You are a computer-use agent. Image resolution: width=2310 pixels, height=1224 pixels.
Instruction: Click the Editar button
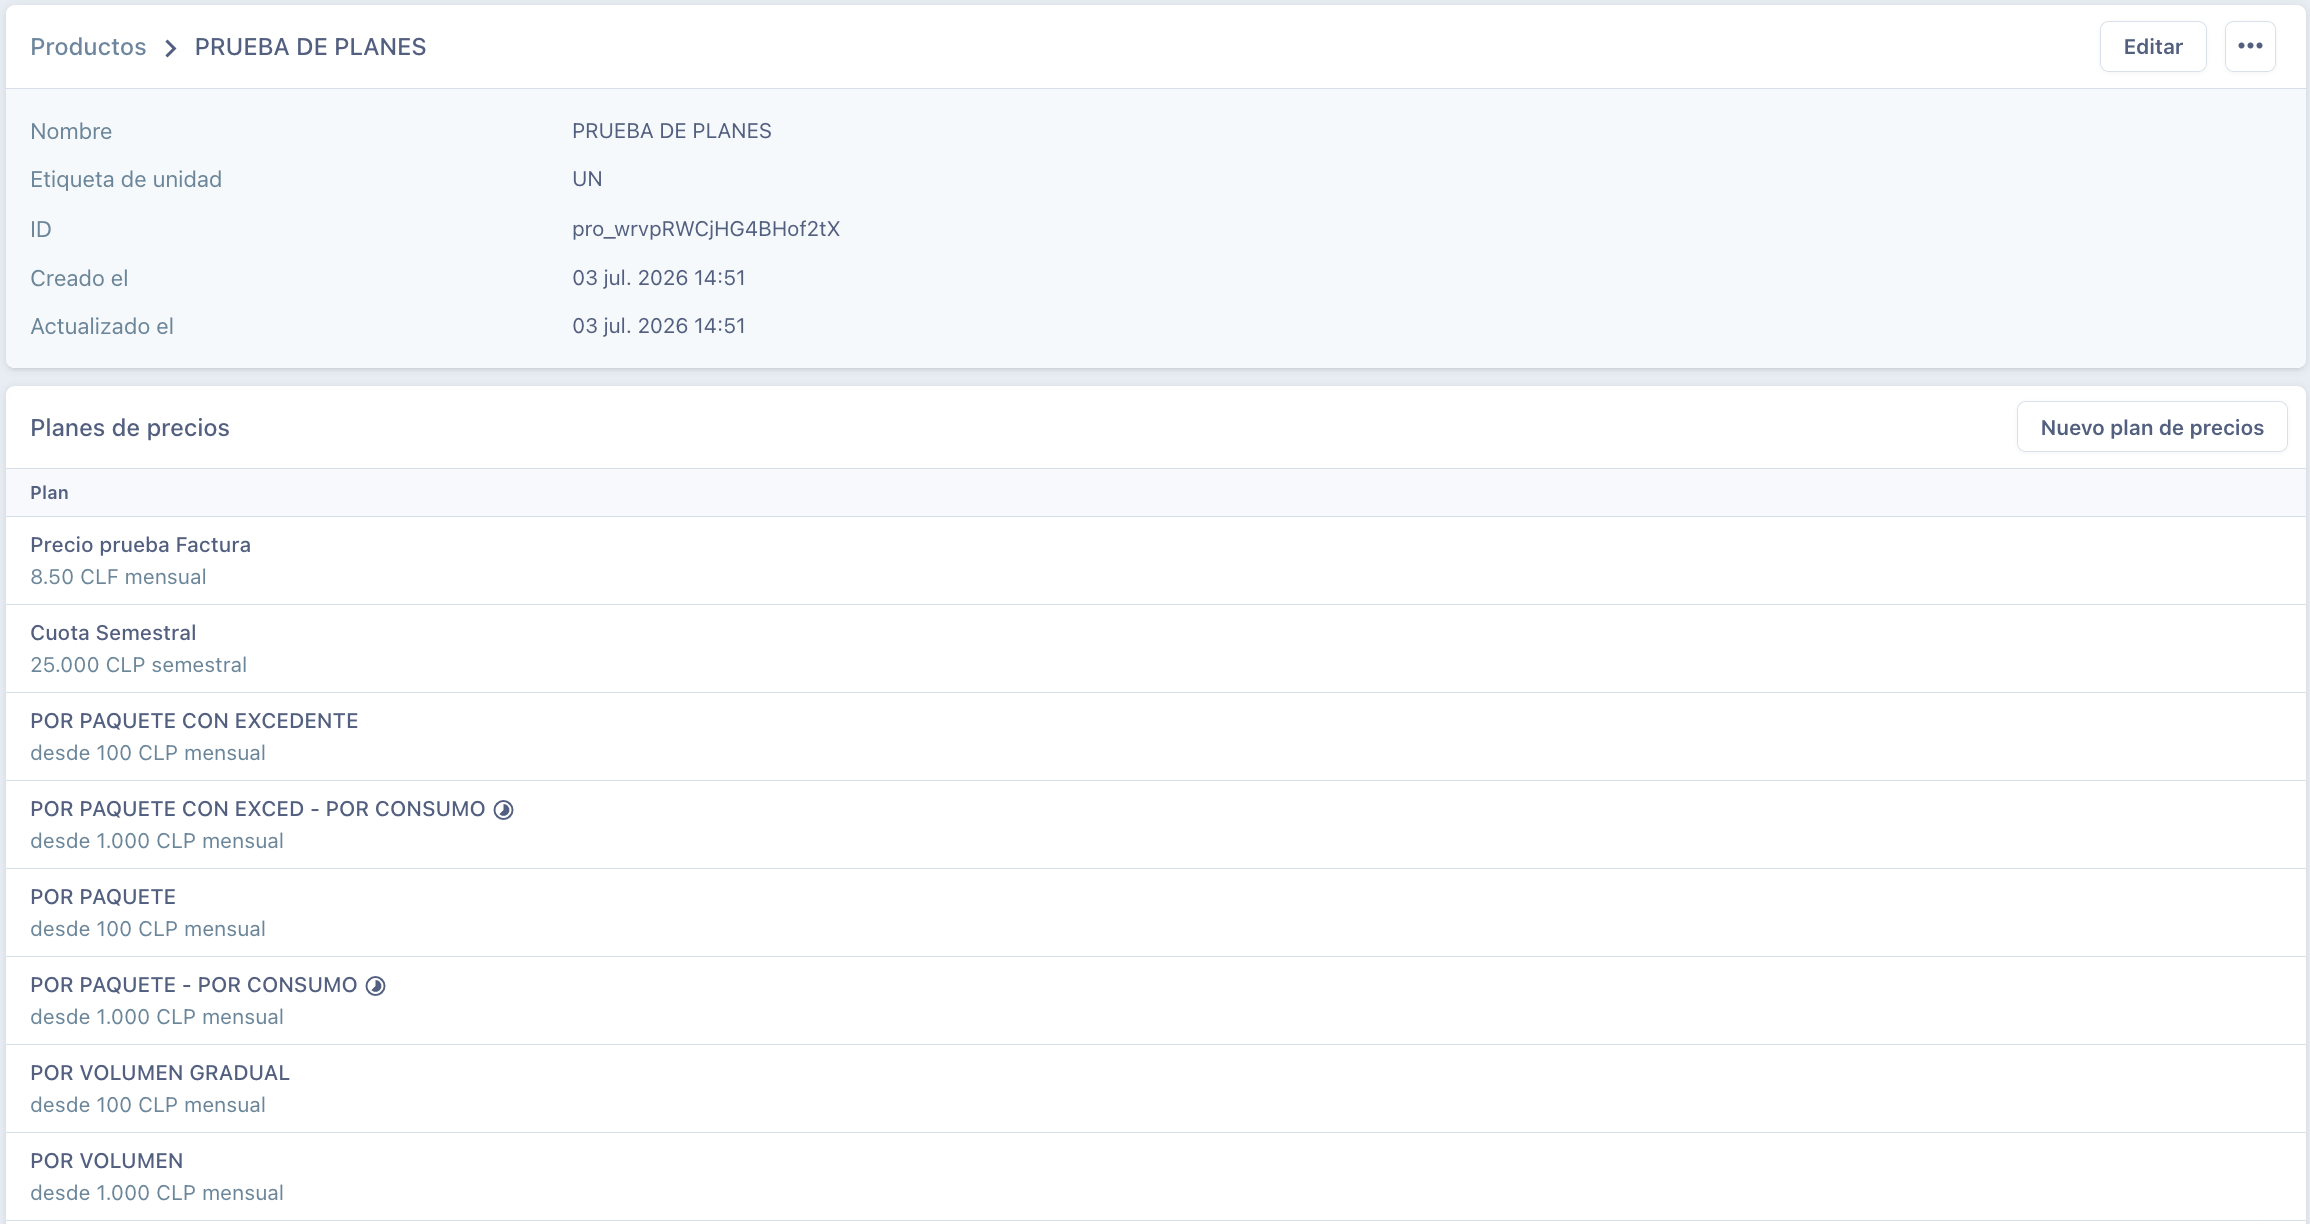point(2153,46)
